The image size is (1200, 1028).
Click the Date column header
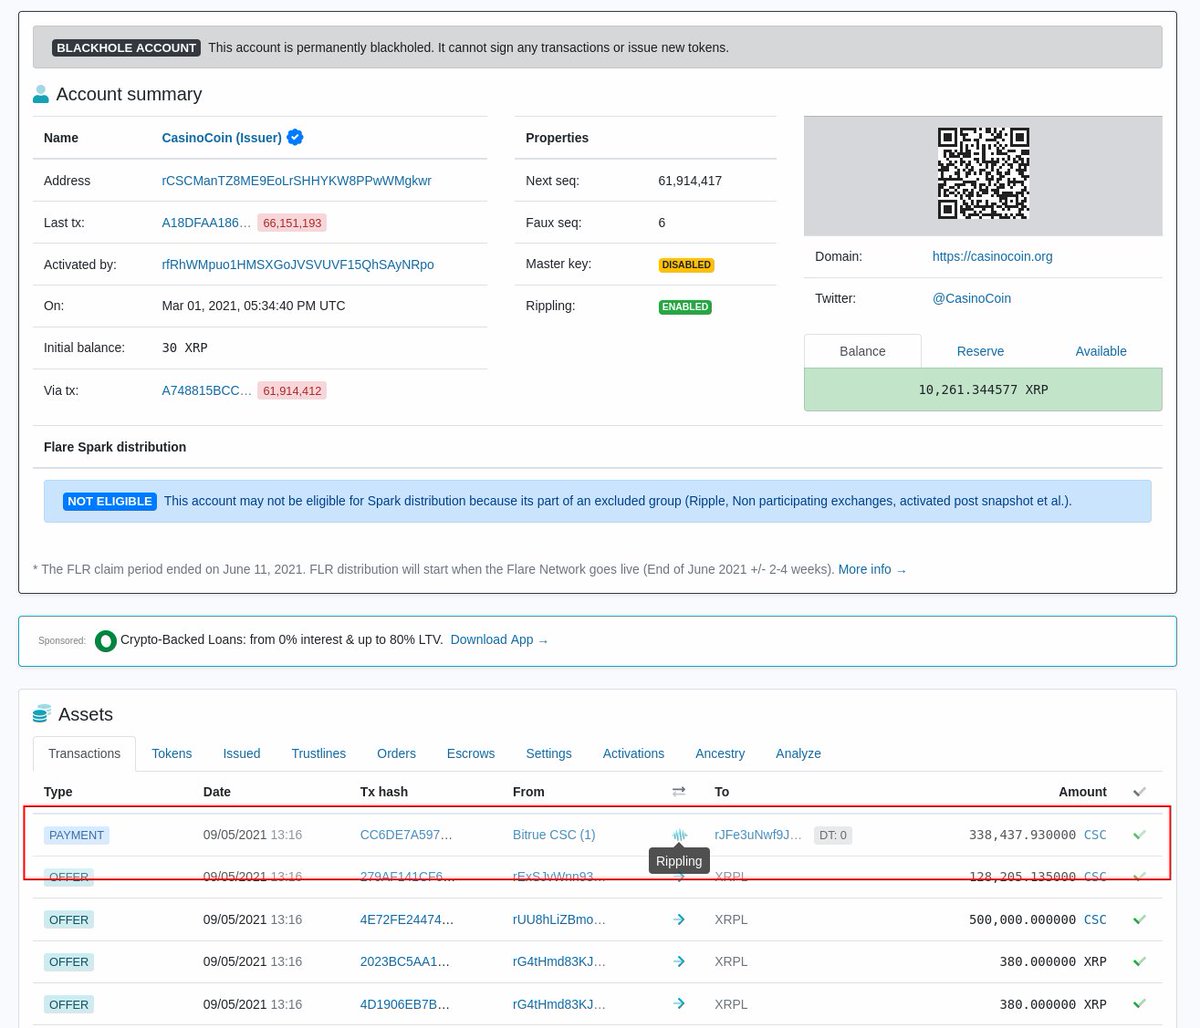point(217,791)
